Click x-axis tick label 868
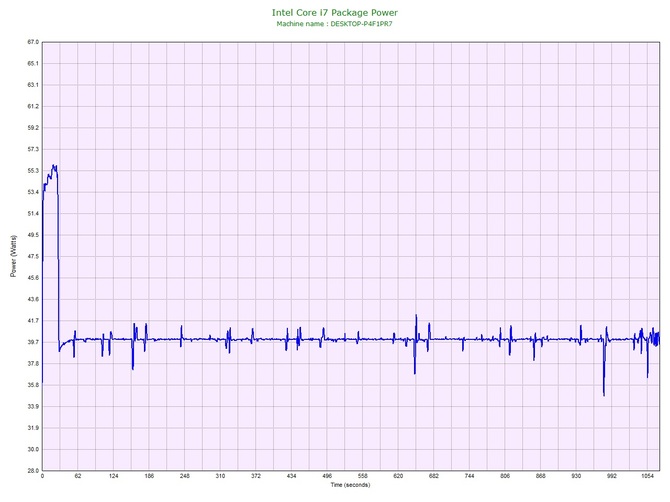Screen dimensions: 670x502 (x=541, y=476)
